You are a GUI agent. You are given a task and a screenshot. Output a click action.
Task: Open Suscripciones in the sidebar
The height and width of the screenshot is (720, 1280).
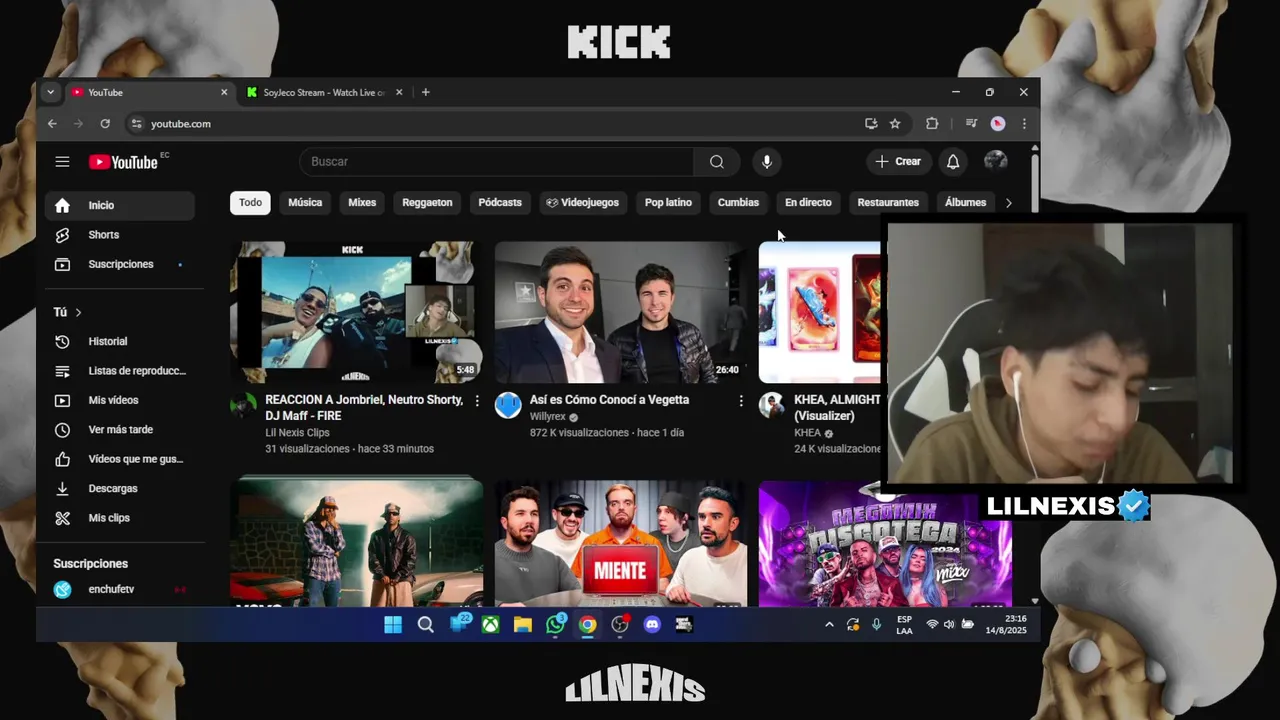pos(120,265)
